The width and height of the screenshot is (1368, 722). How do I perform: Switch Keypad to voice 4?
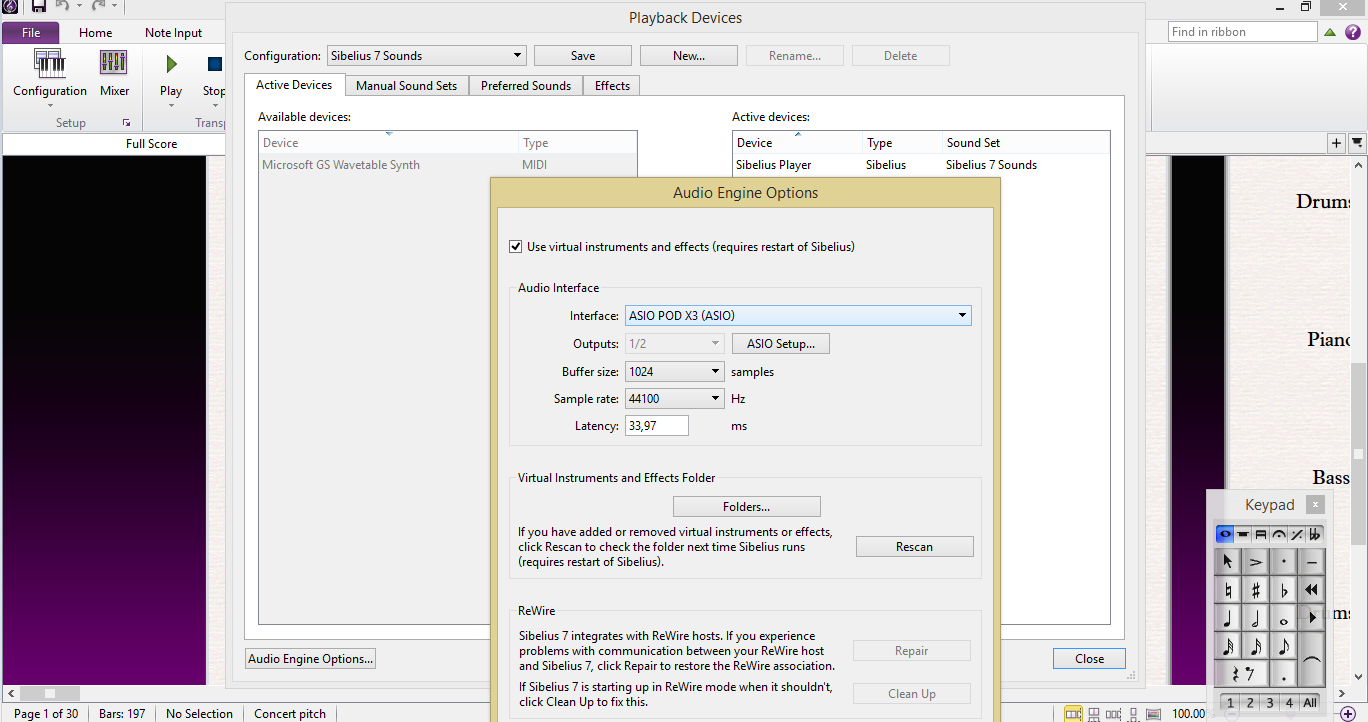pyautogui.click(x=1290, y=703)
